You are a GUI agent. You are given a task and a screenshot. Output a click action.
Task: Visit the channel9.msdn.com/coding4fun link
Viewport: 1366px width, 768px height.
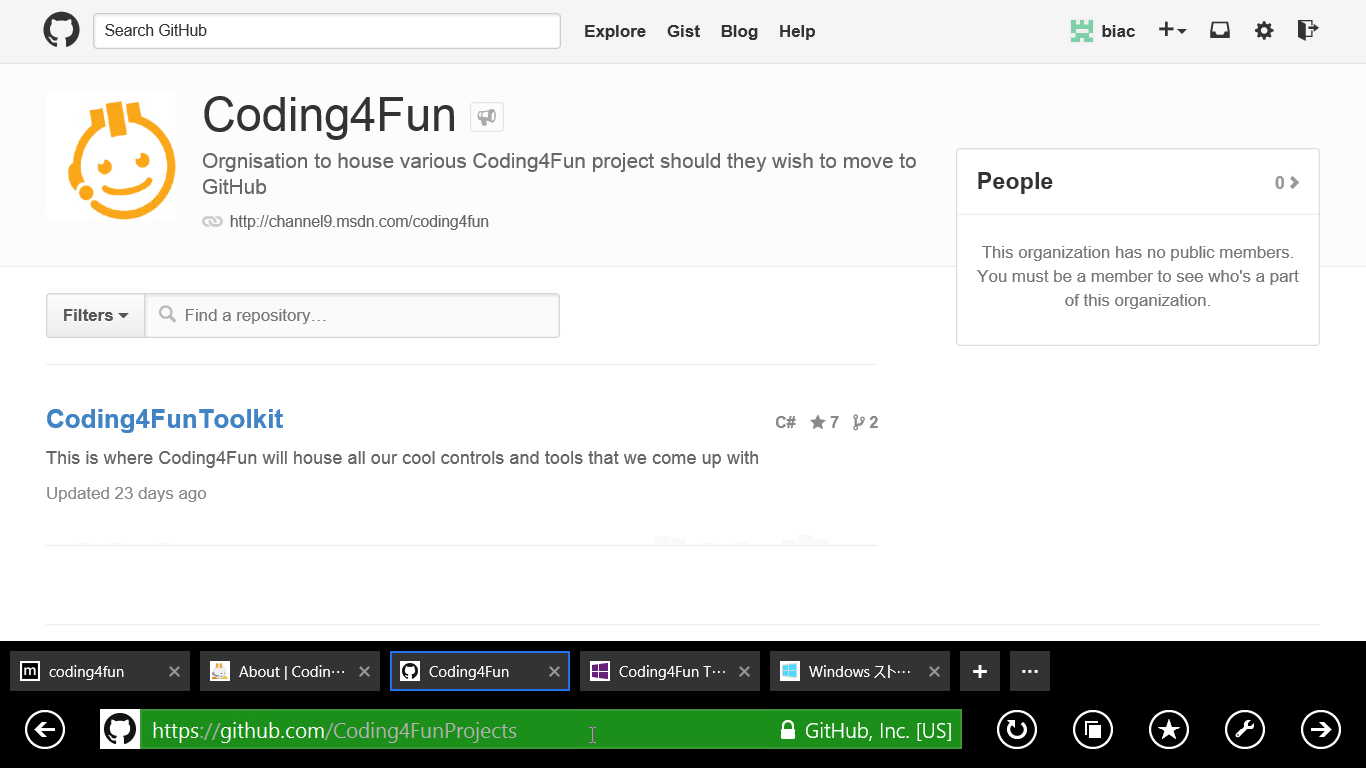tap(359, 221)
